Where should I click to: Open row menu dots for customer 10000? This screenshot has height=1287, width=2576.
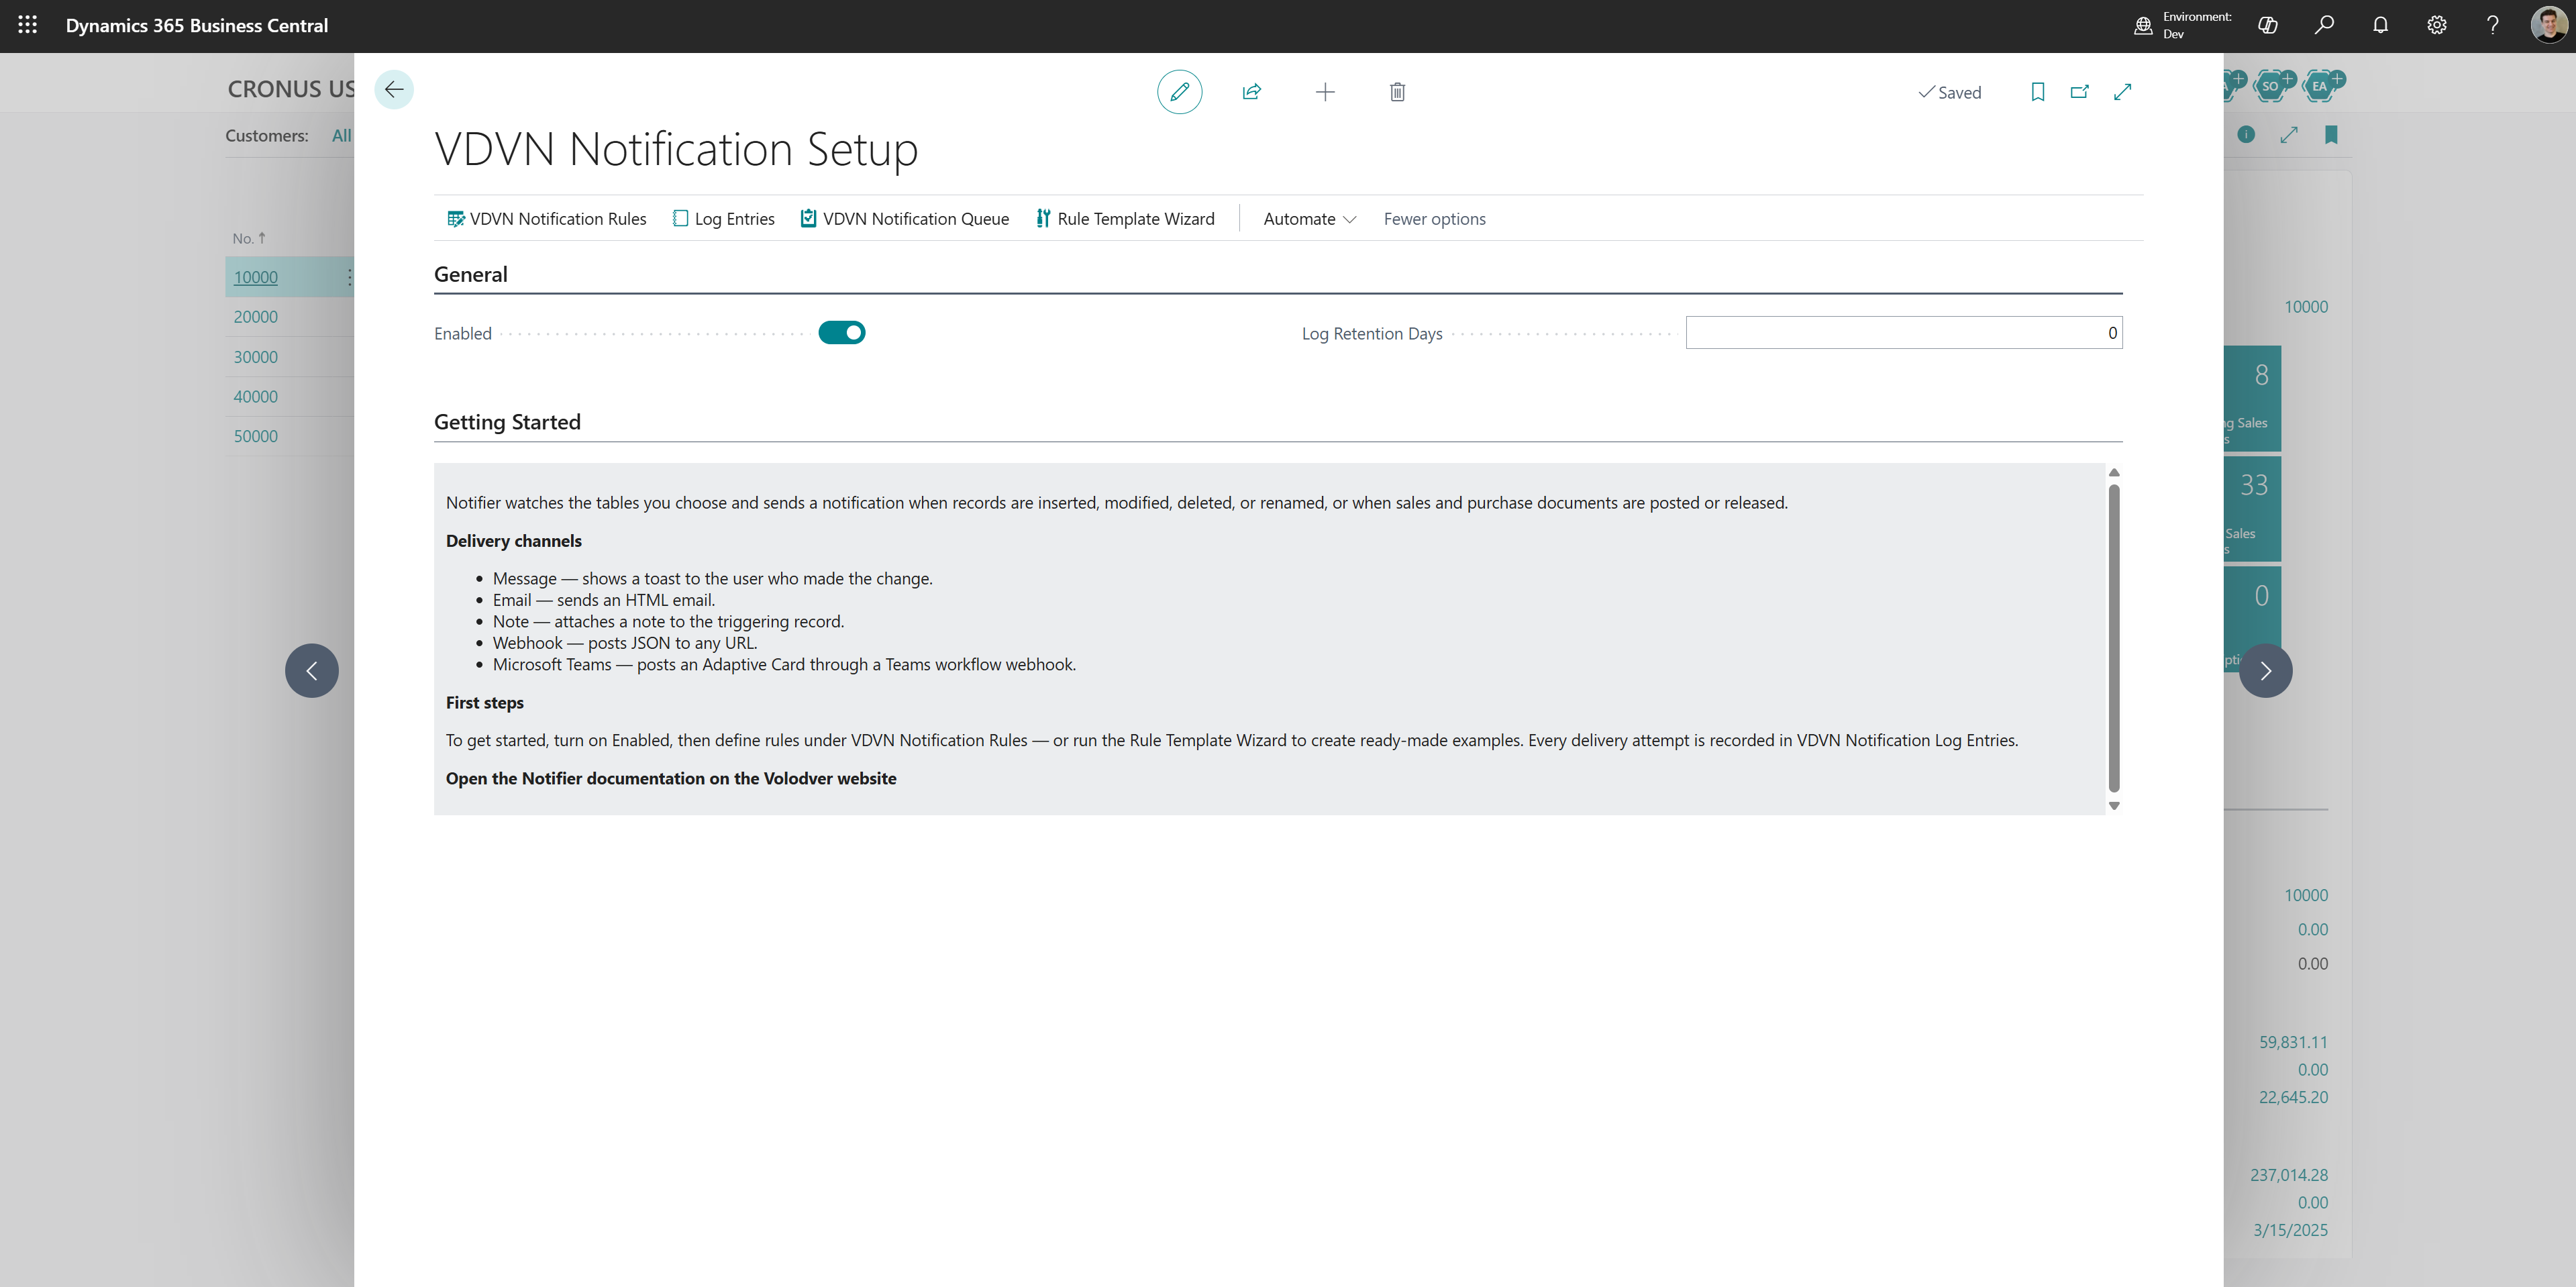point(348,277)
